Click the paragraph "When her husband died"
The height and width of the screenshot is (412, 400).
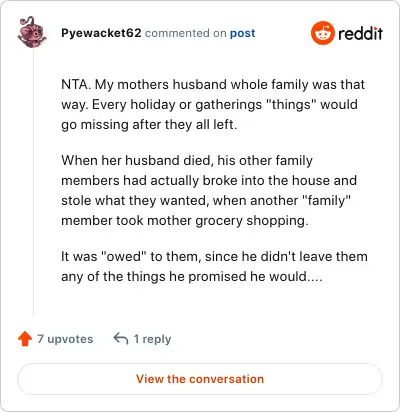coord(209,190)
